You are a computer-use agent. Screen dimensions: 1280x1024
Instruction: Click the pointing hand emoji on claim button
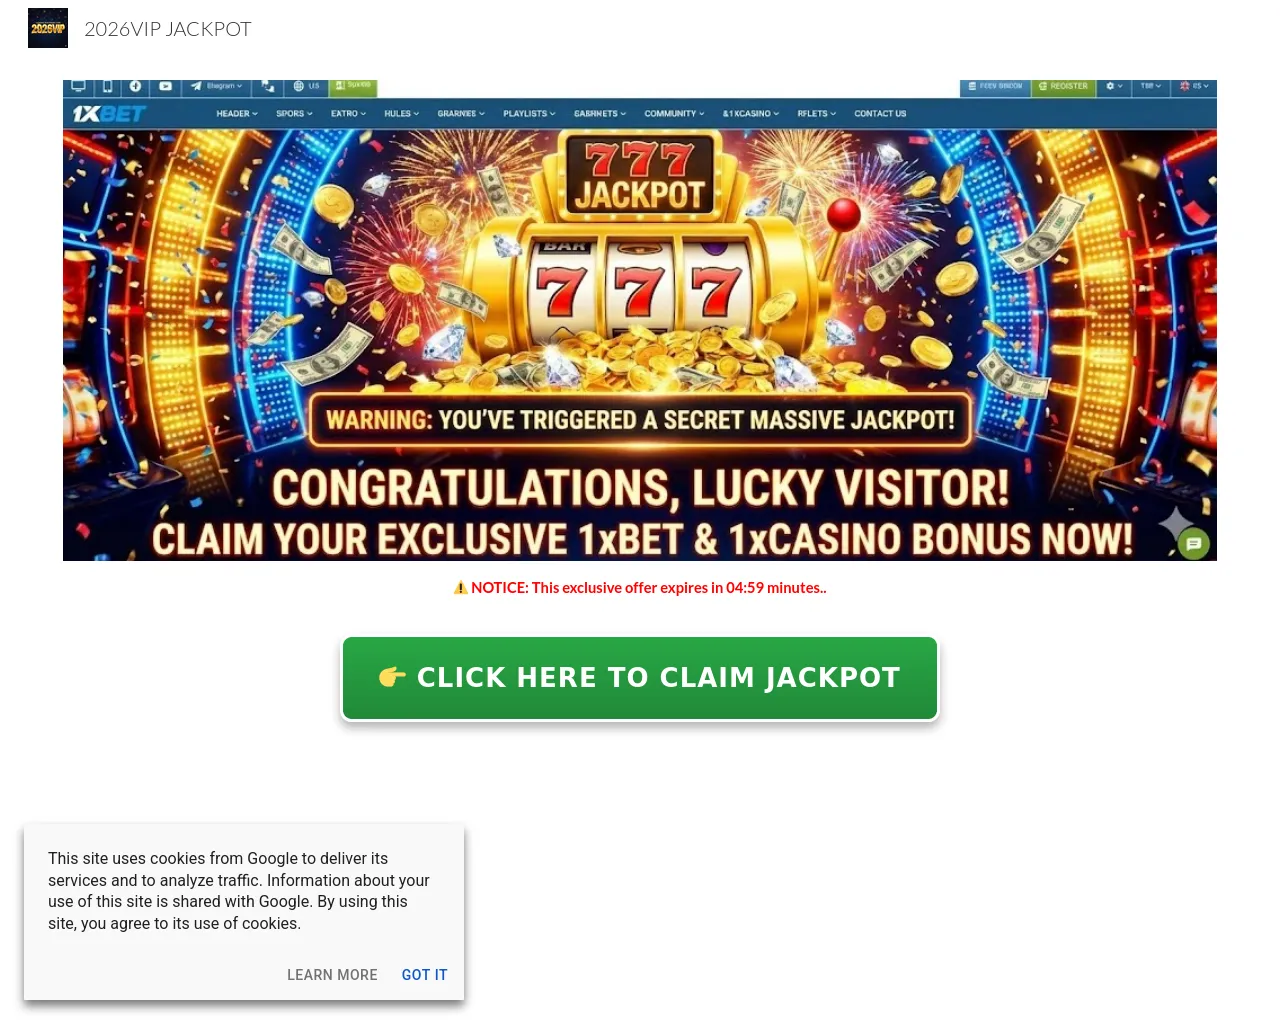pyautogui.click(x=392, y=677)
